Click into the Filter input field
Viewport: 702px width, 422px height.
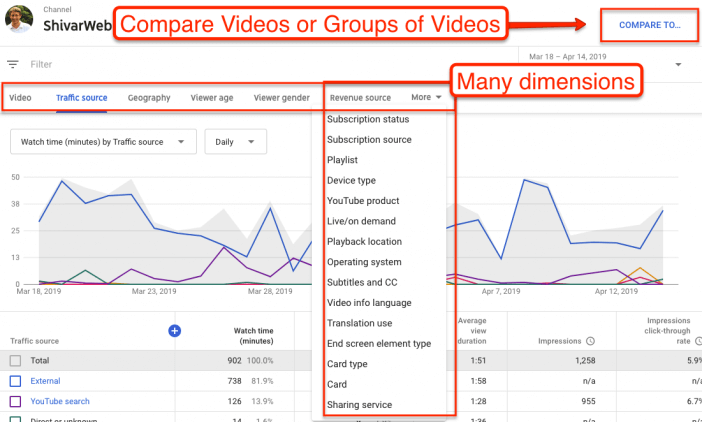[41, 64]
